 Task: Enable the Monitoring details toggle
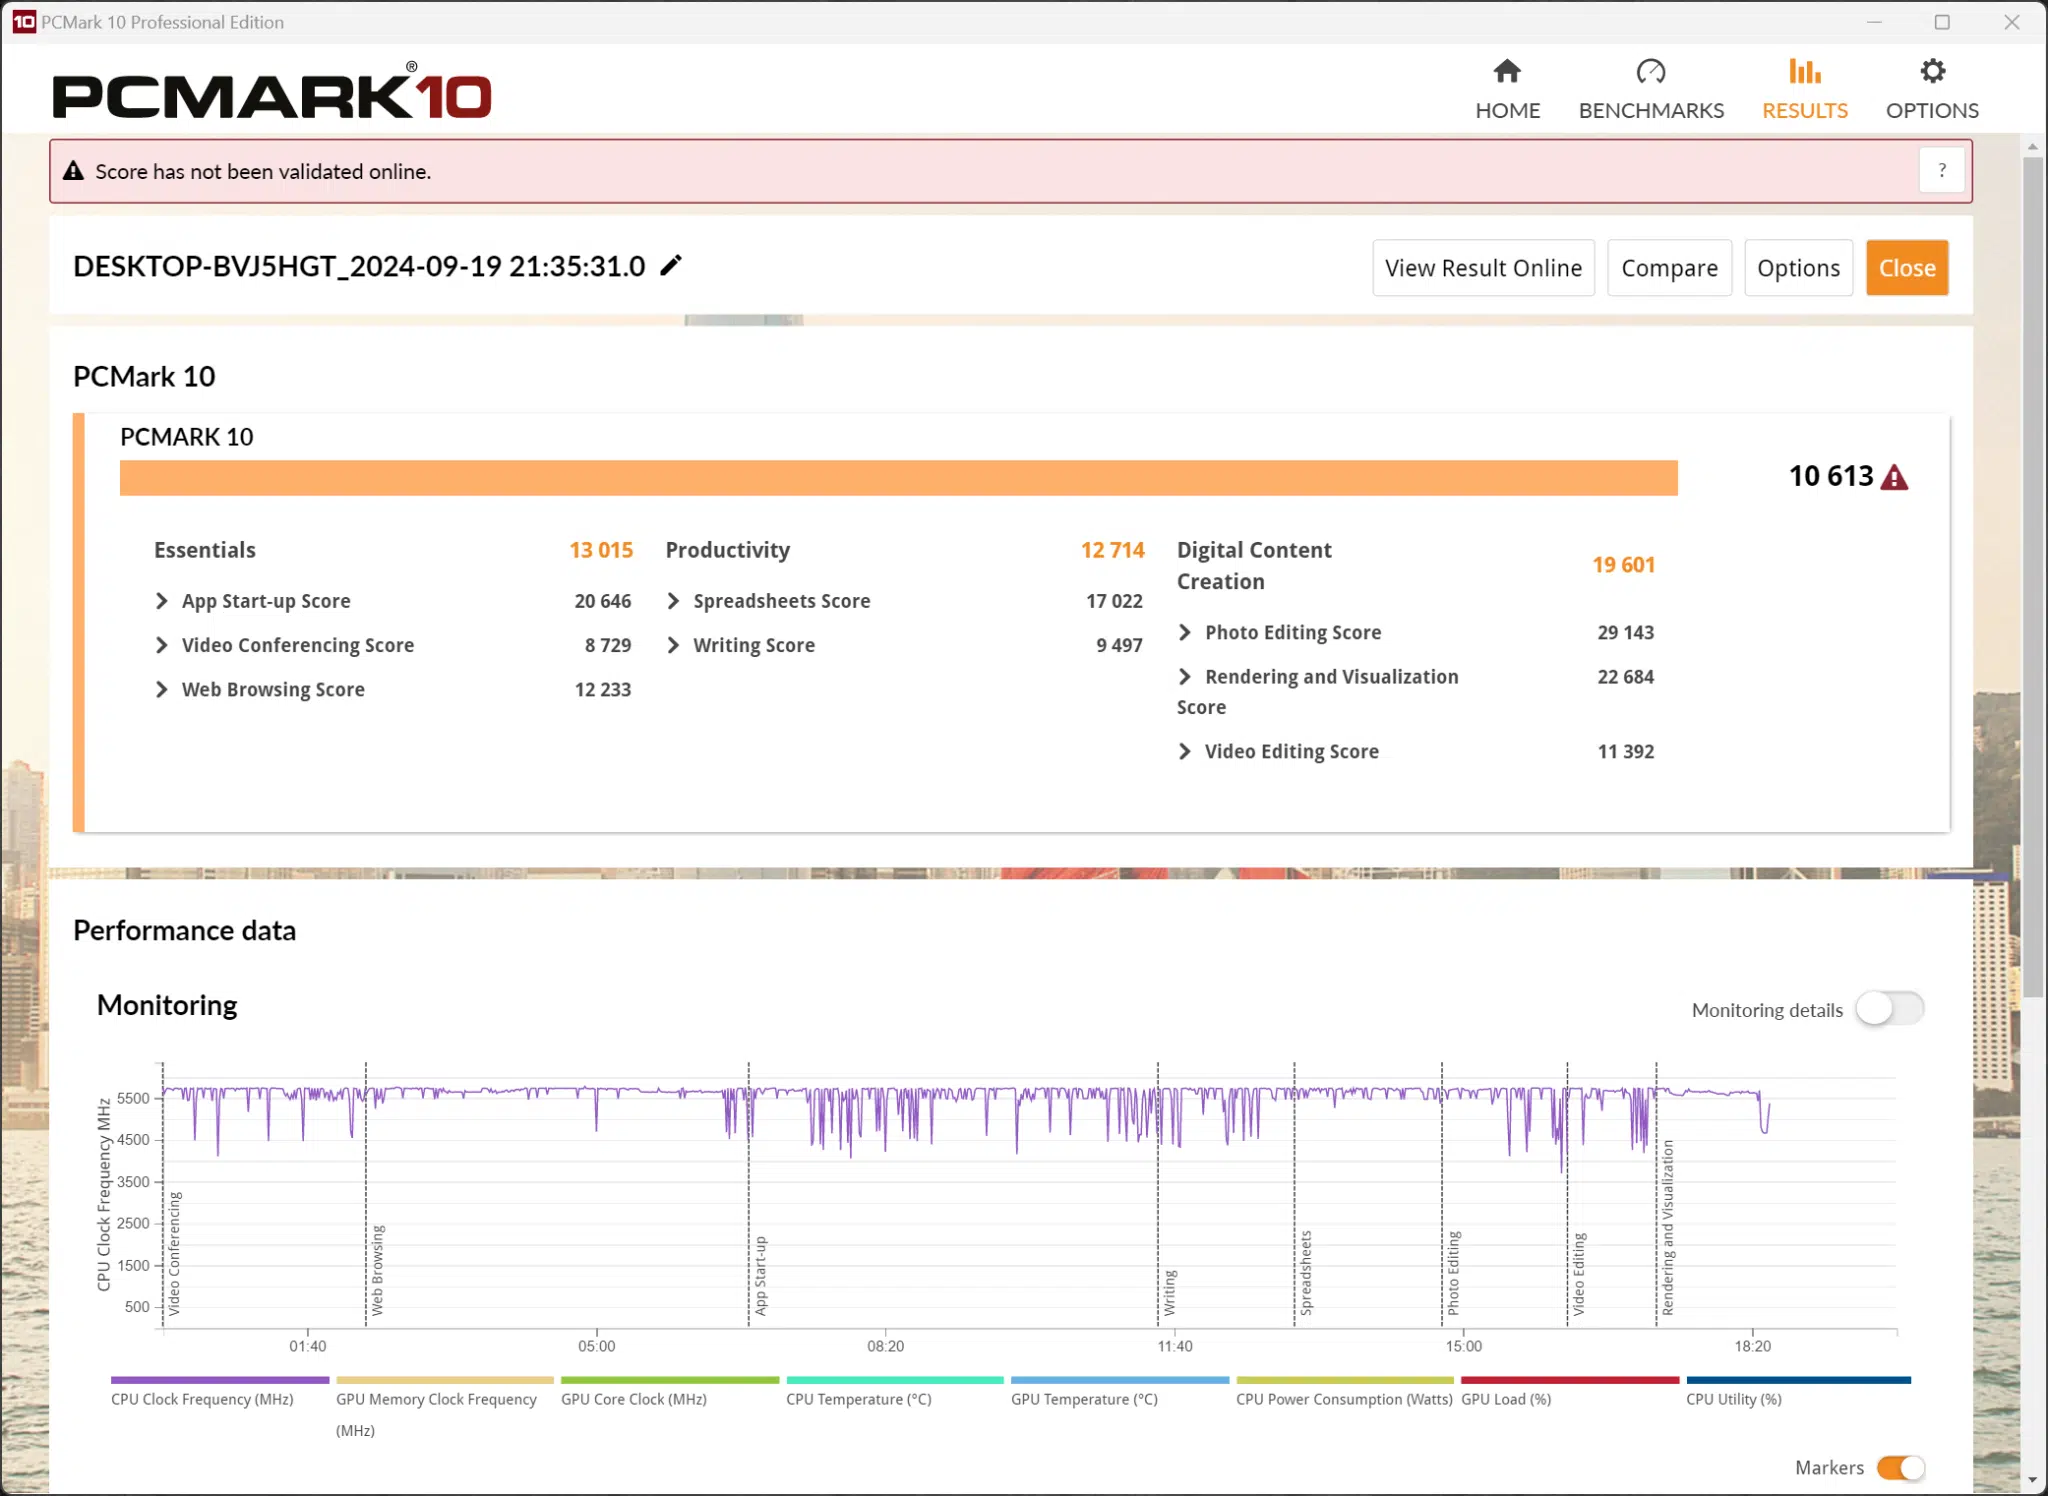pyautogui.click(x=1889, y=1008)
